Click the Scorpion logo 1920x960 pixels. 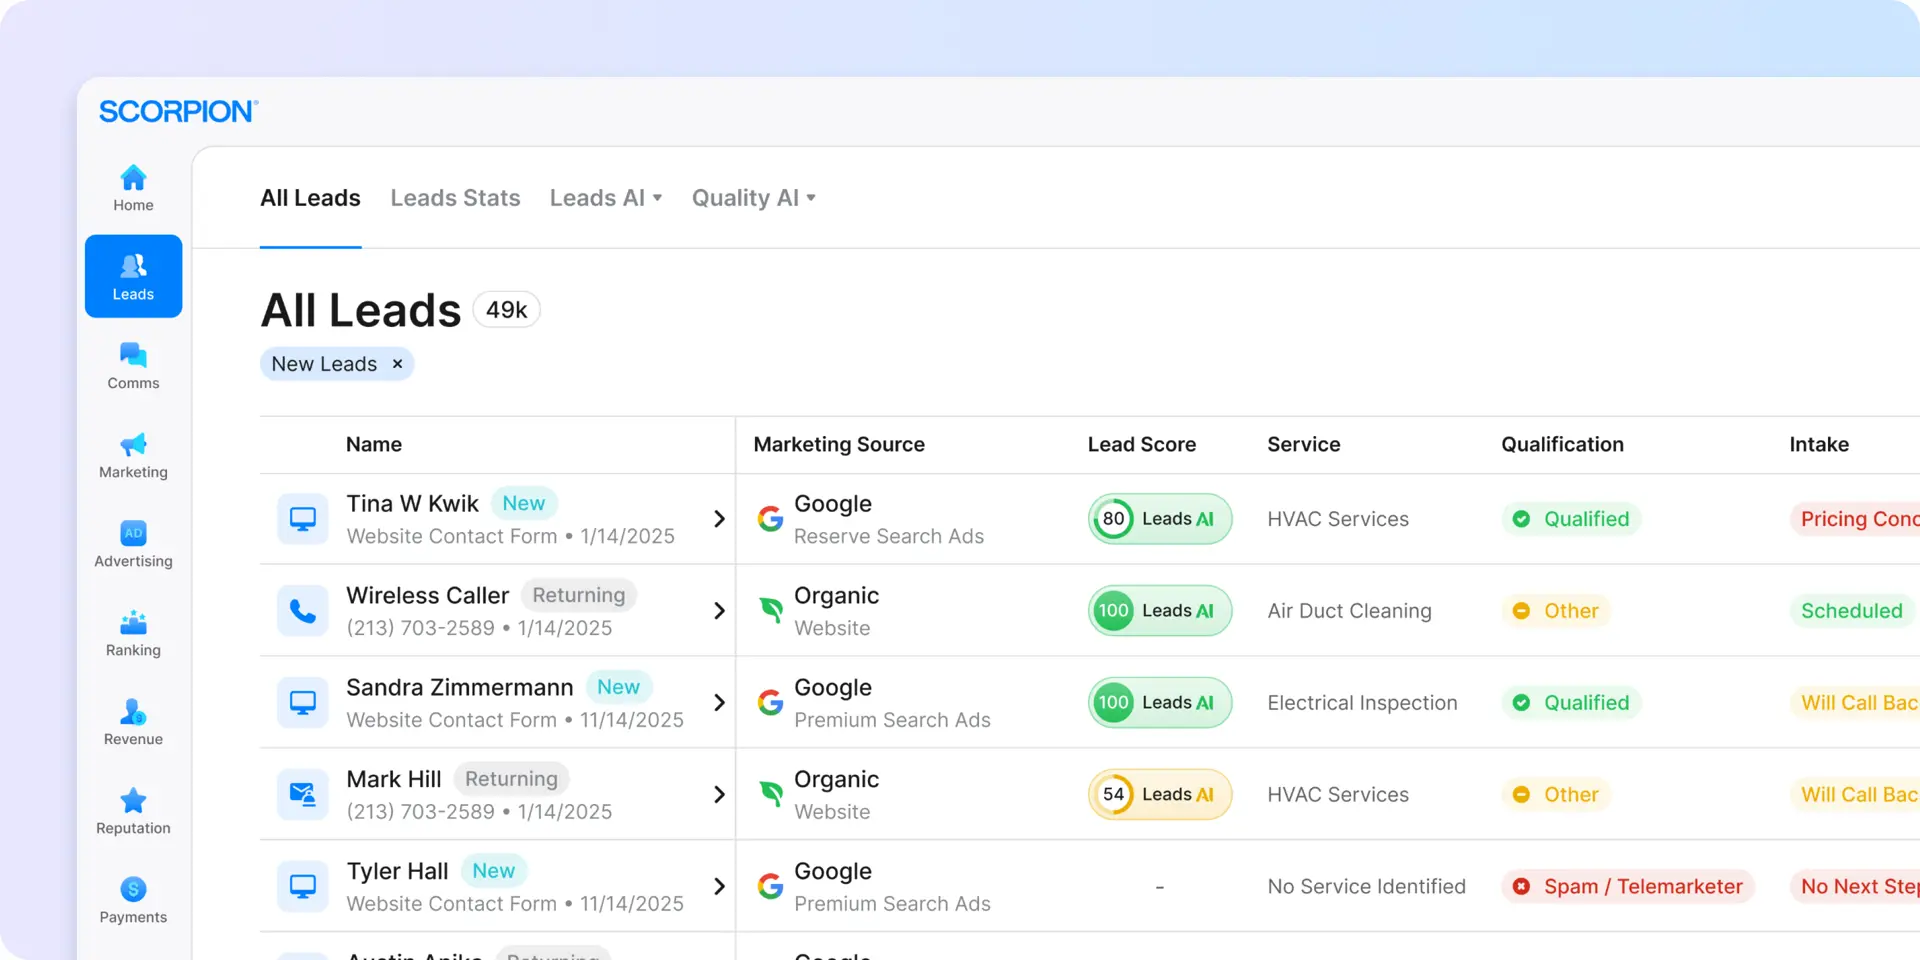178,111
